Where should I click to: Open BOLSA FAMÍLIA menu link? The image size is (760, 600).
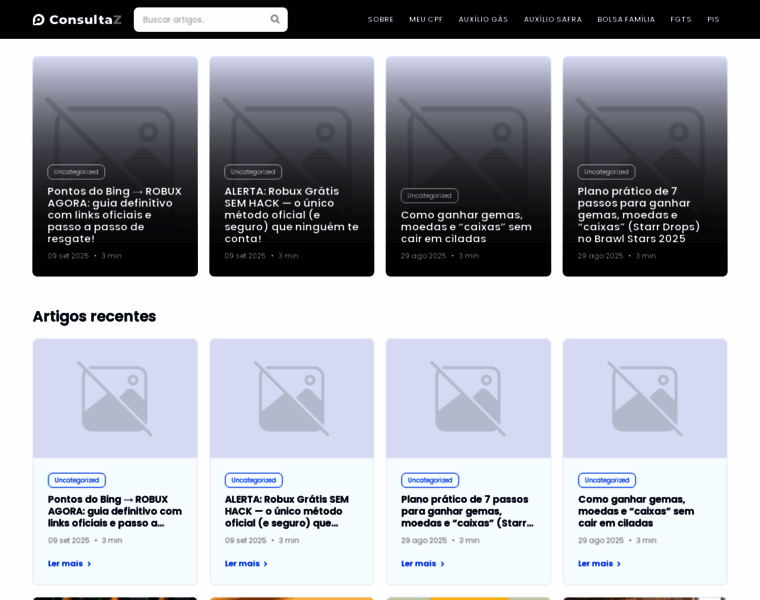pyautogui.click(x=626, y=19)
